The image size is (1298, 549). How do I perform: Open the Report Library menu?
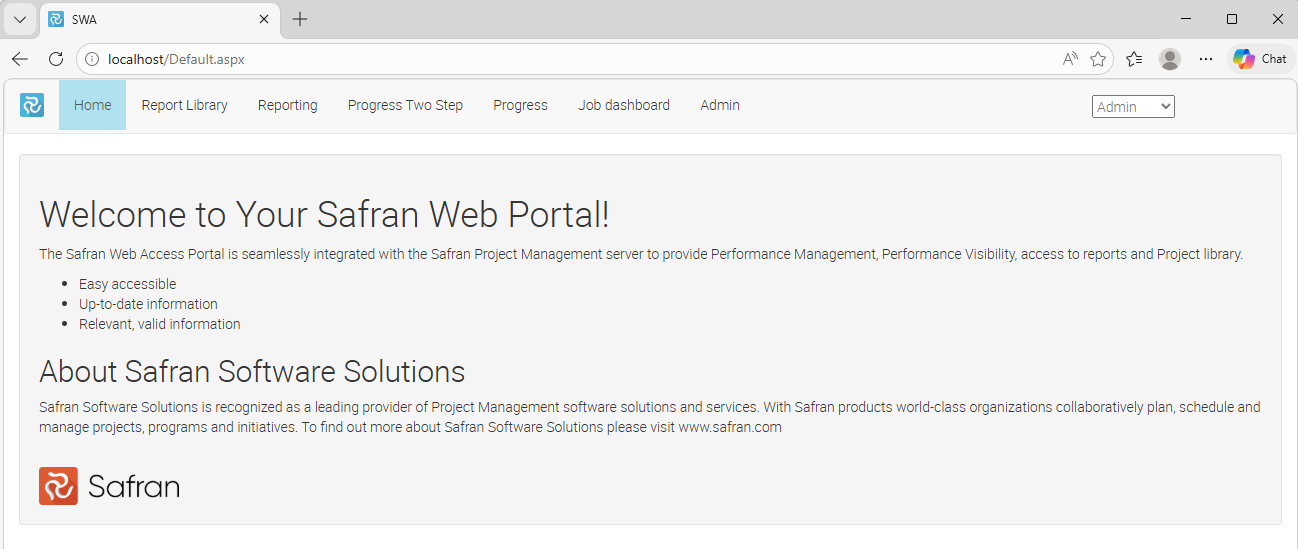pos(184,105)
